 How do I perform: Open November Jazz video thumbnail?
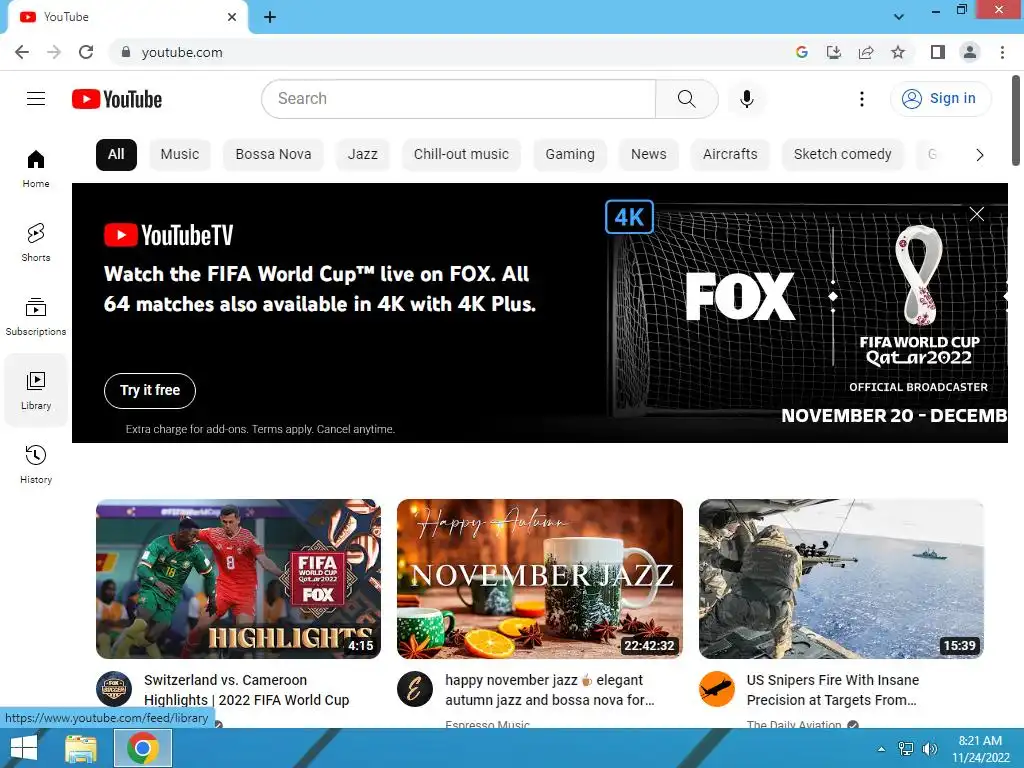539,579
